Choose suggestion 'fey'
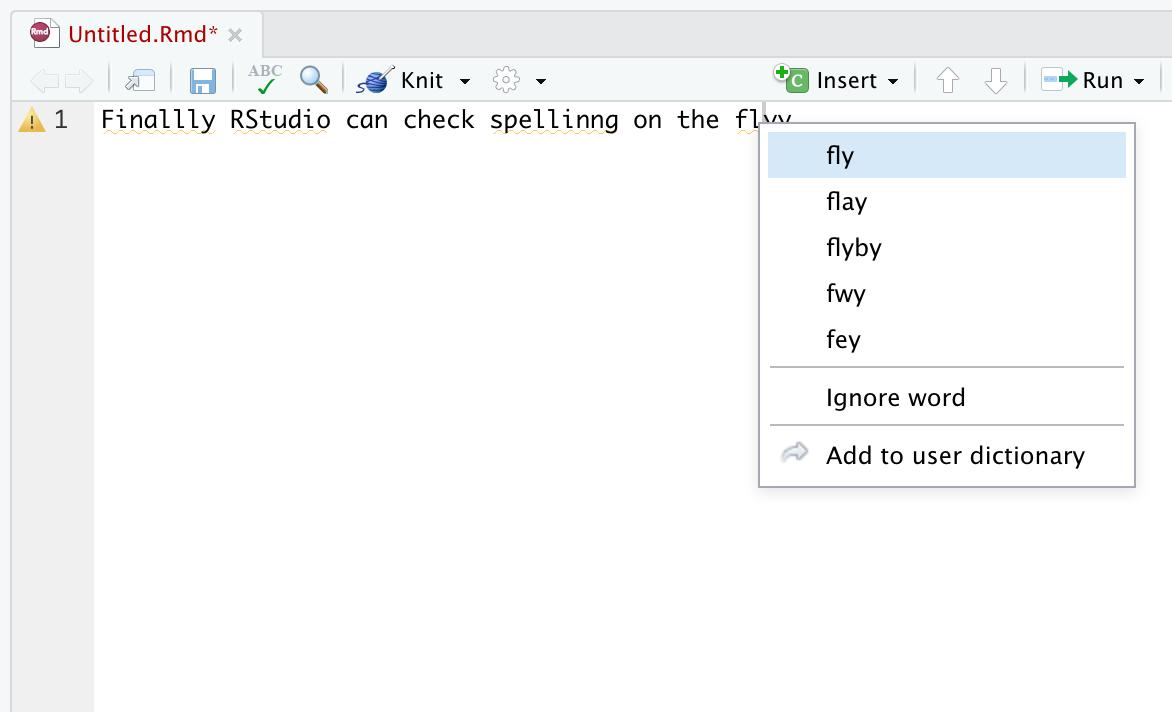Screen dimensions: 1172x712 pos(946,340)
